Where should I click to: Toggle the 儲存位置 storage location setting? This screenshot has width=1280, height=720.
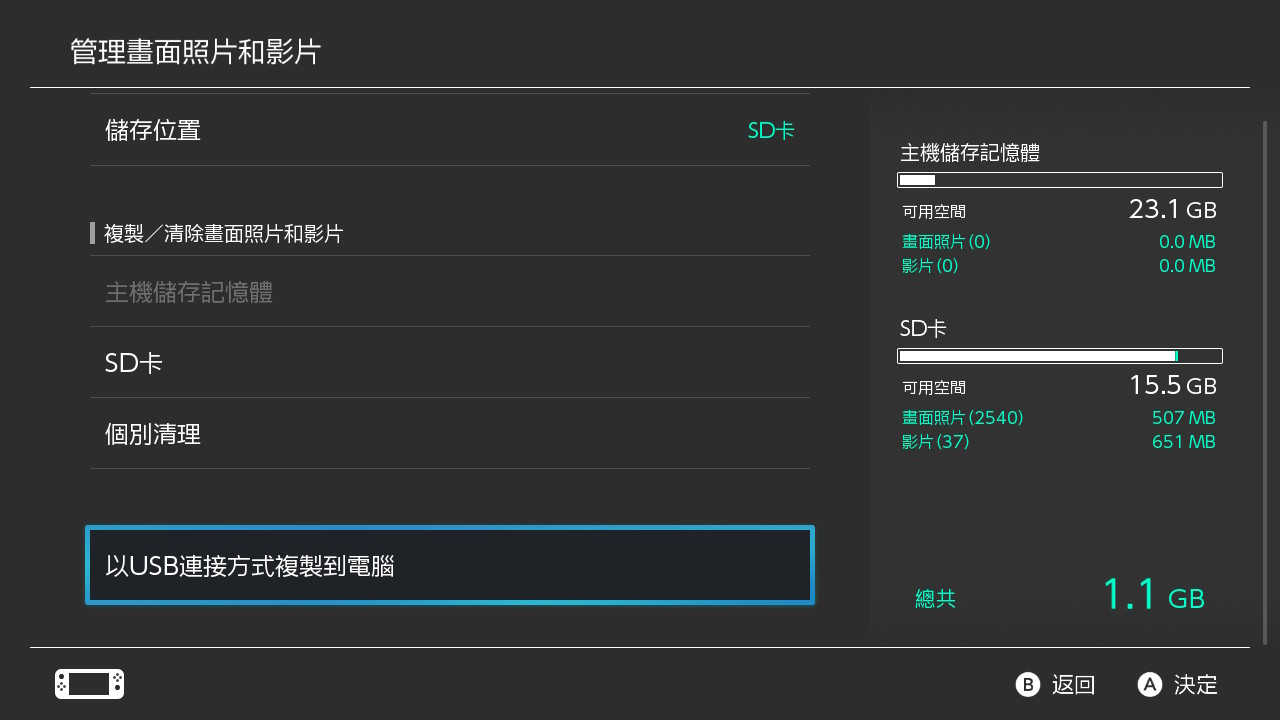click(x=450, y=130)
